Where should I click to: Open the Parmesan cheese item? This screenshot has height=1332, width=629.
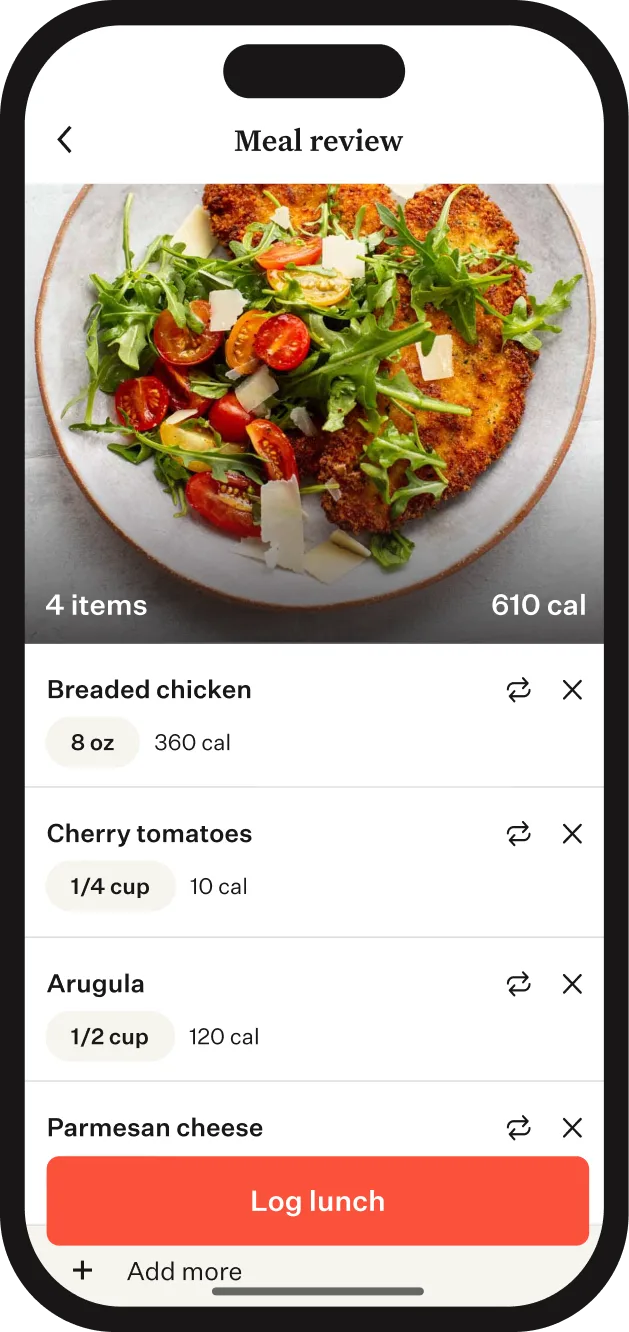tap(155, 1128)
